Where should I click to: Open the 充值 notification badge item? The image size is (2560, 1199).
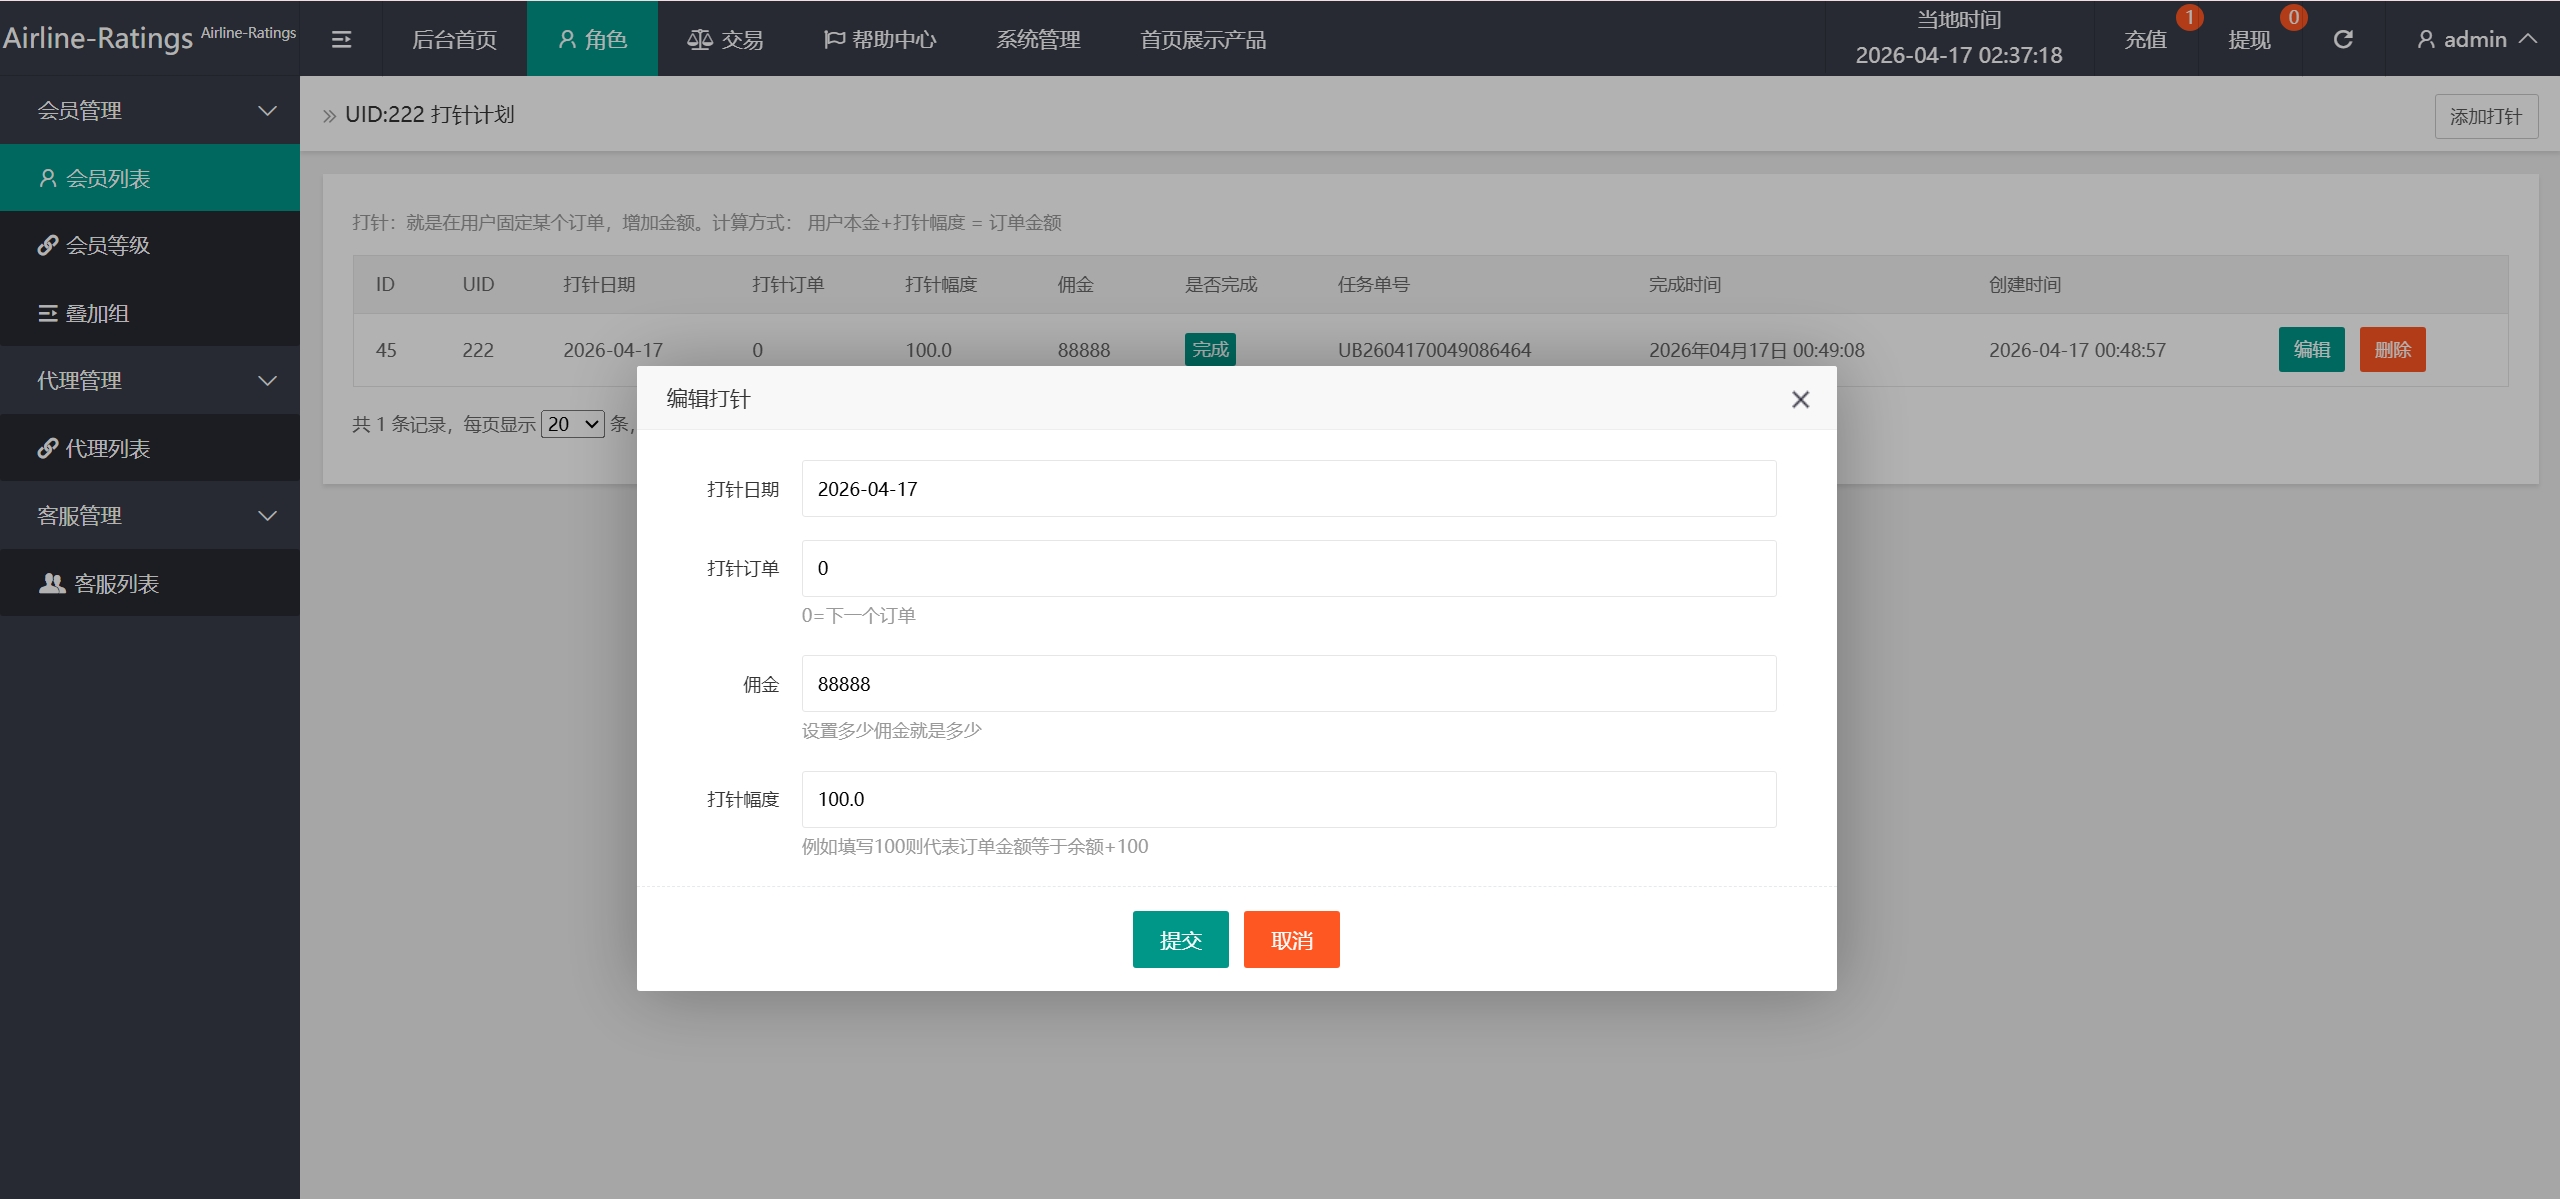tap(2146, 39)
